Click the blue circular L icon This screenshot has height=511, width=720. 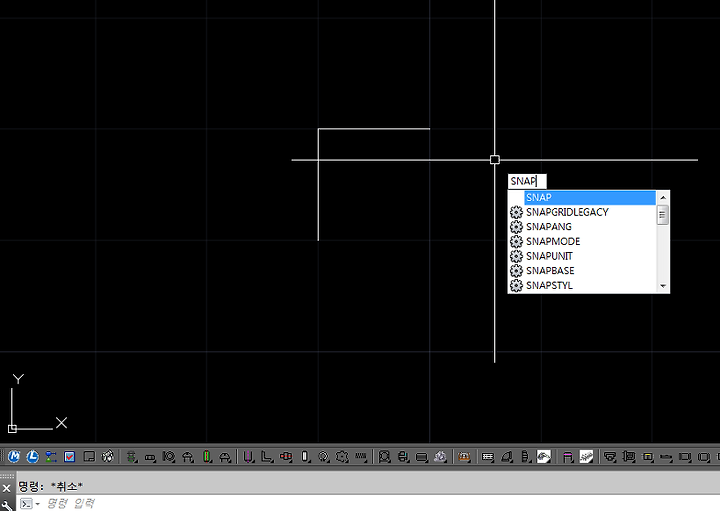pos(33,456)
